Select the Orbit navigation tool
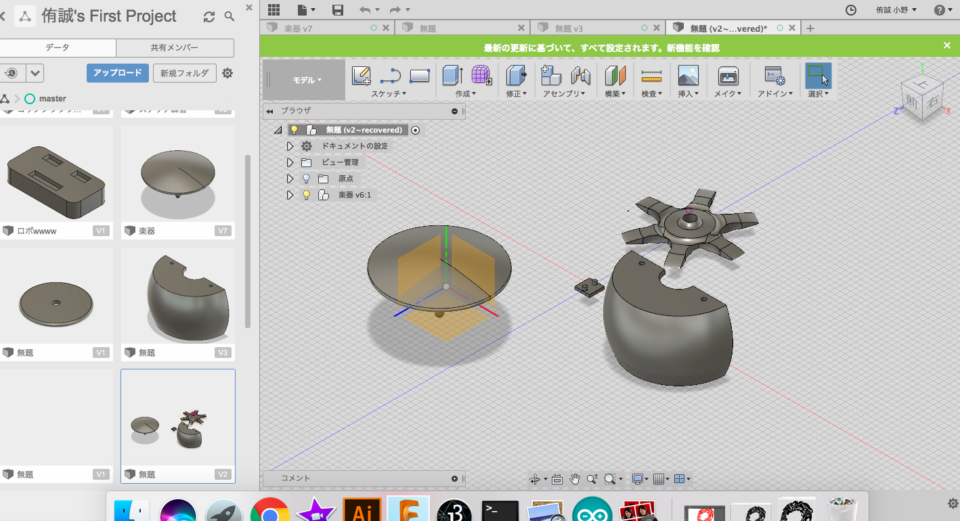960x521 pixels. point(536,479)
